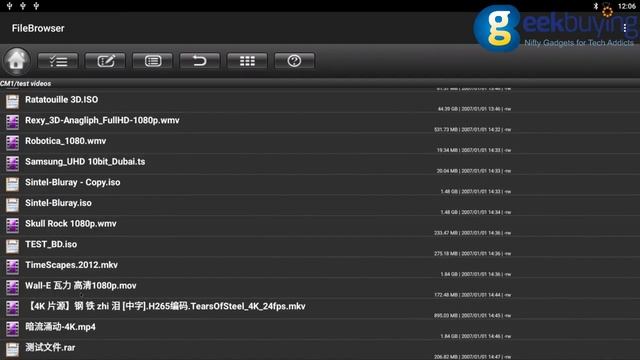This screenshot has height=360, width=640.
Task: Click the file icon of the .rar archive
Action: (12, 349)
